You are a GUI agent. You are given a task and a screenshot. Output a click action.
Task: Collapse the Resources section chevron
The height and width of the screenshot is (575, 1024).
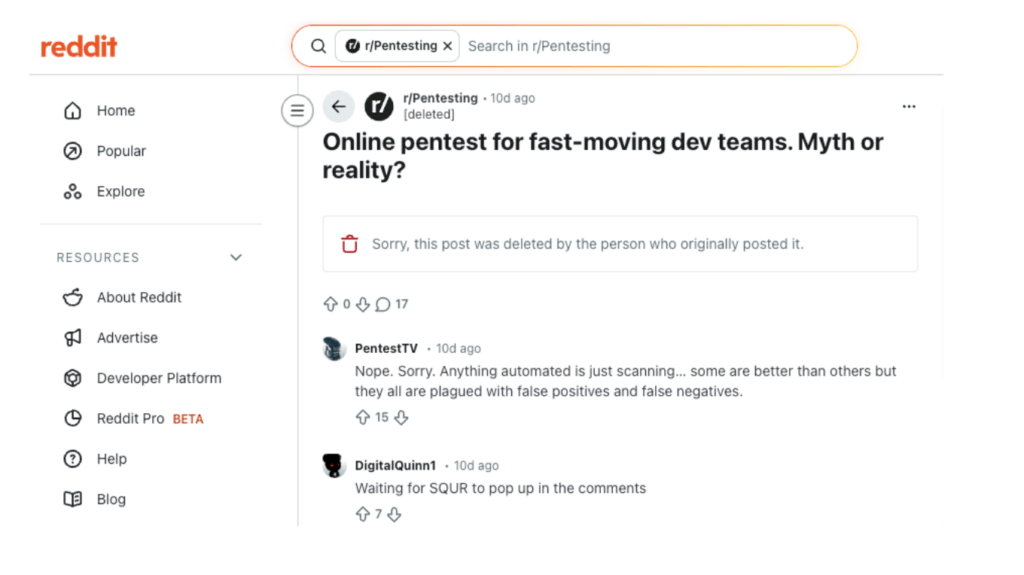click(236, 257)
